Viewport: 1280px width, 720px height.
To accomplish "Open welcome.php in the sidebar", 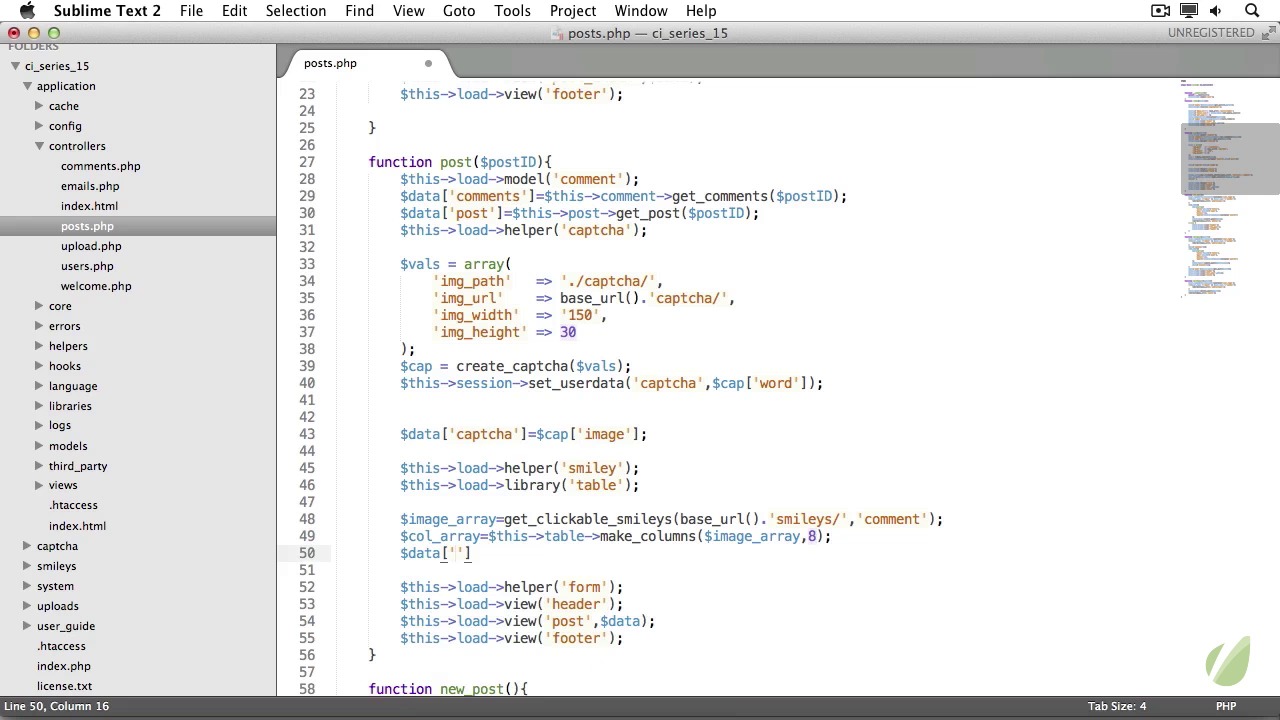I will point(96,286).
